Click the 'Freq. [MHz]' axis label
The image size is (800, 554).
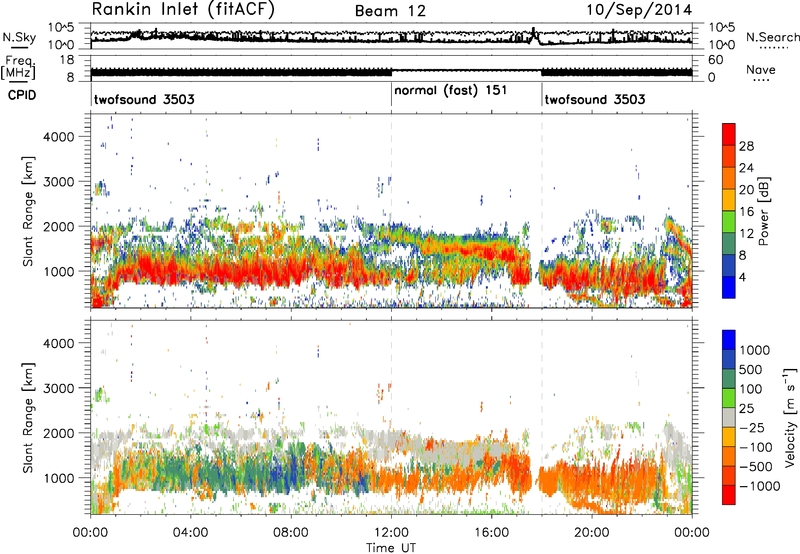pyautogui.click(x=18, y=68)
